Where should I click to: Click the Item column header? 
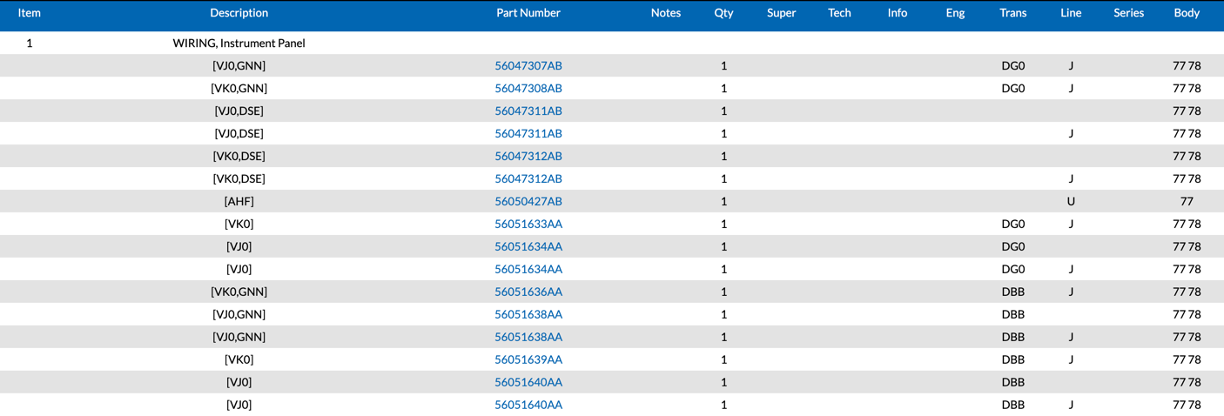point(29,13)
